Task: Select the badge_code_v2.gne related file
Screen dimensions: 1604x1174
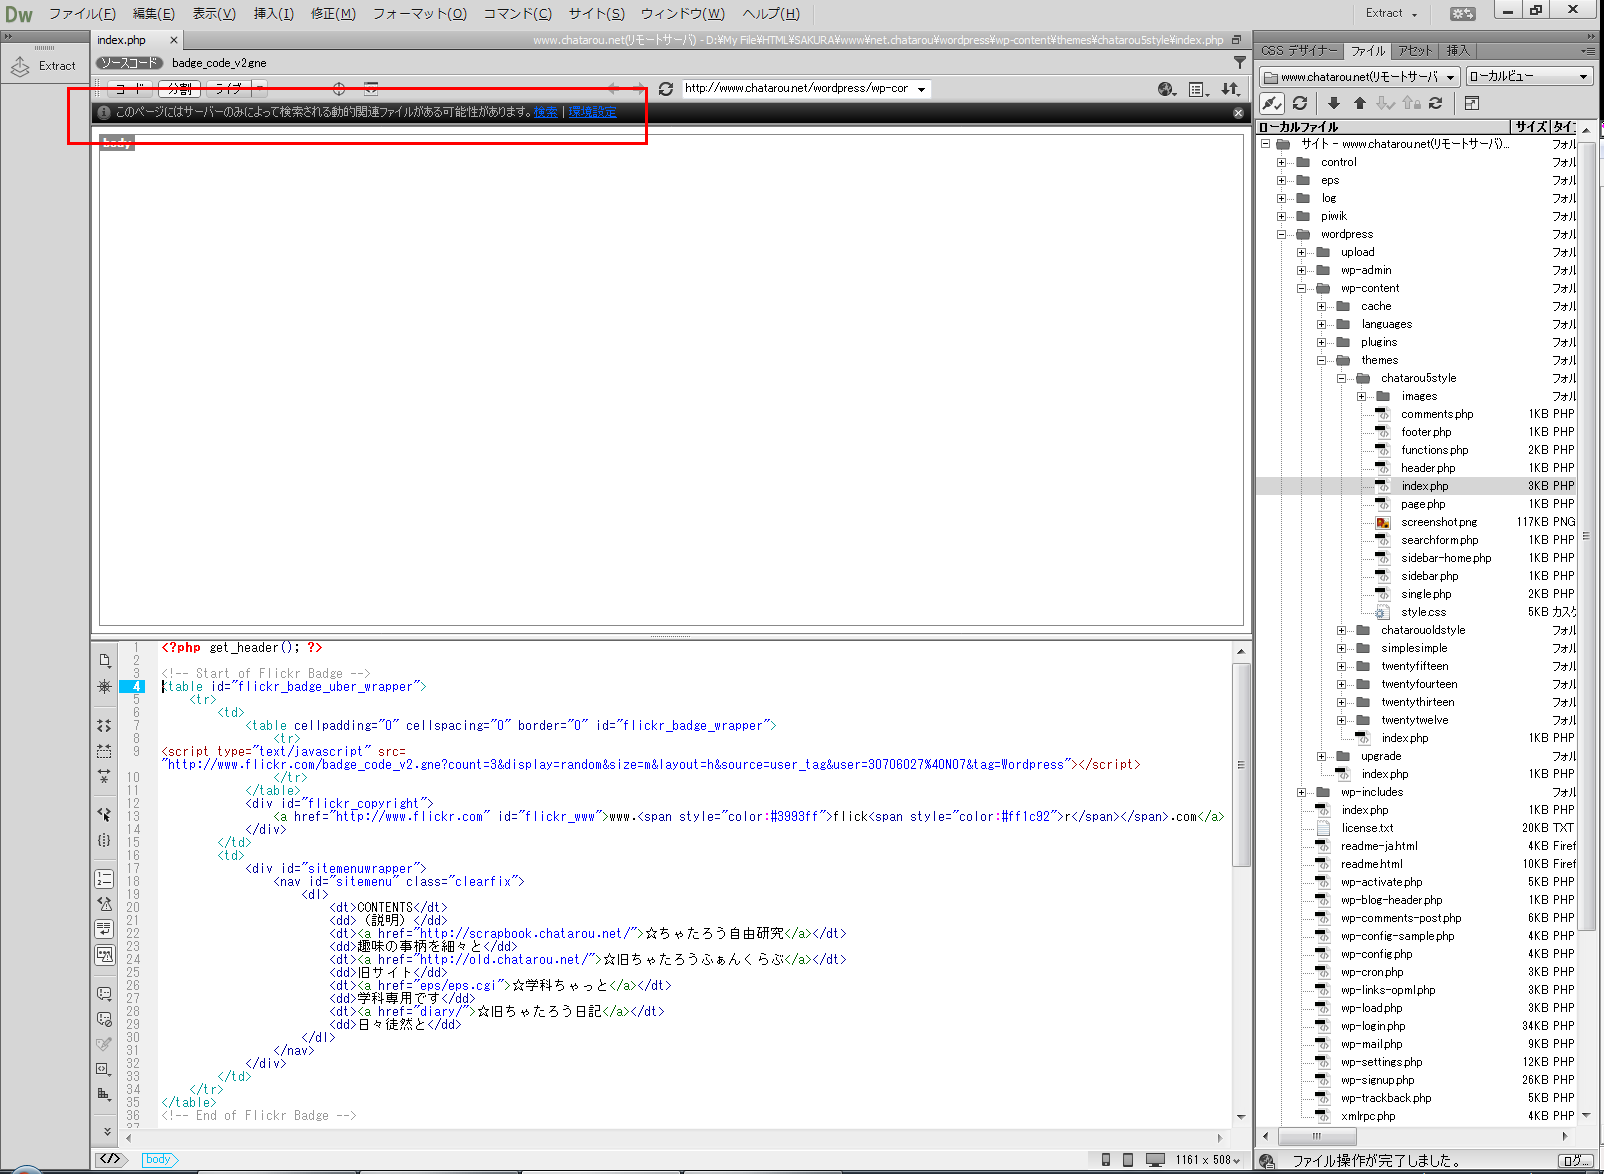Action: (x=219, y=63)
